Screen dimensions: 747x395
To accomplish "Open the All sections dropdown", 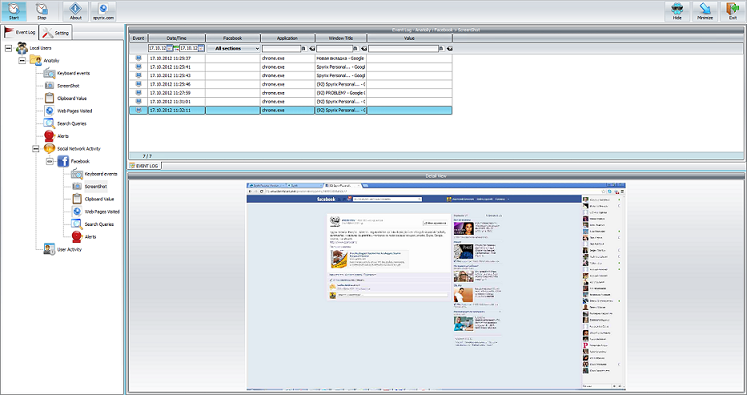I will click(x=234, y=49).
